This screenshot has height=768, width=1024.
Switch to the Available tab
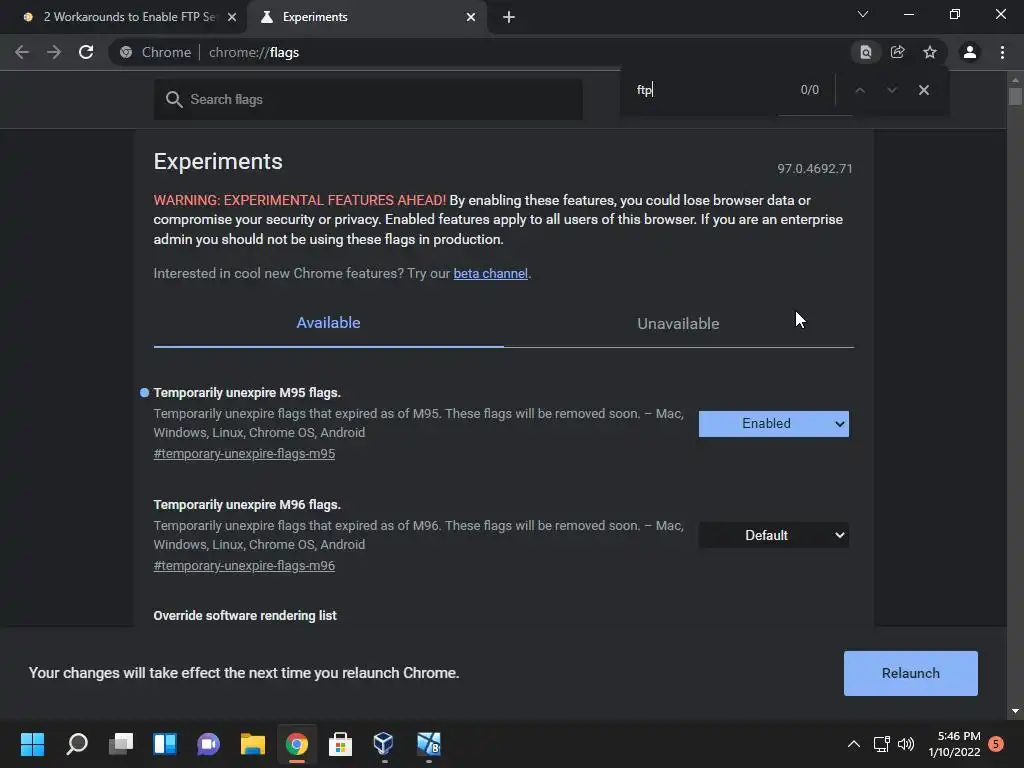(328, 323)
